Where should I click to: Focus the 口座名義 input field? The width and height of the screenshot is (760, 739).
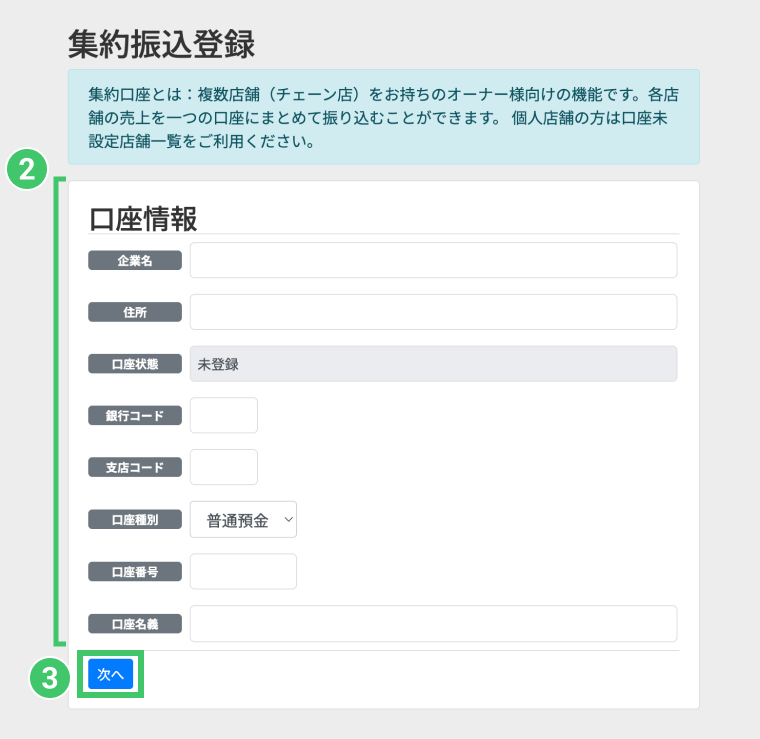(x=433, y=623)
